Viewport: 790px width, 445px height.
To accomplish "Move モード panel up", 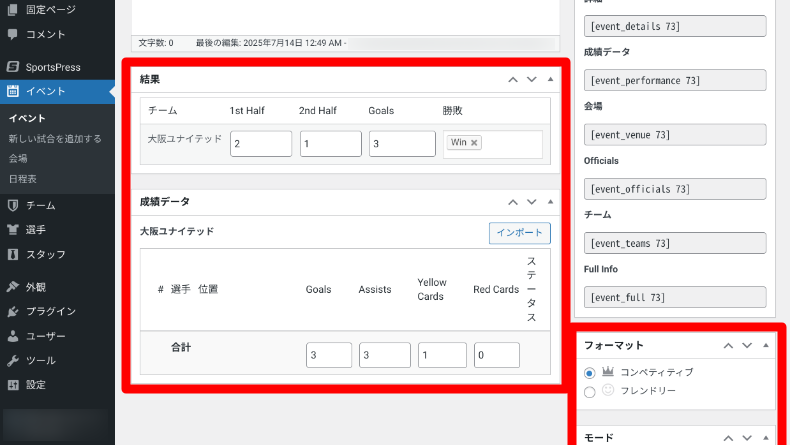I will [x=729, y=438].
